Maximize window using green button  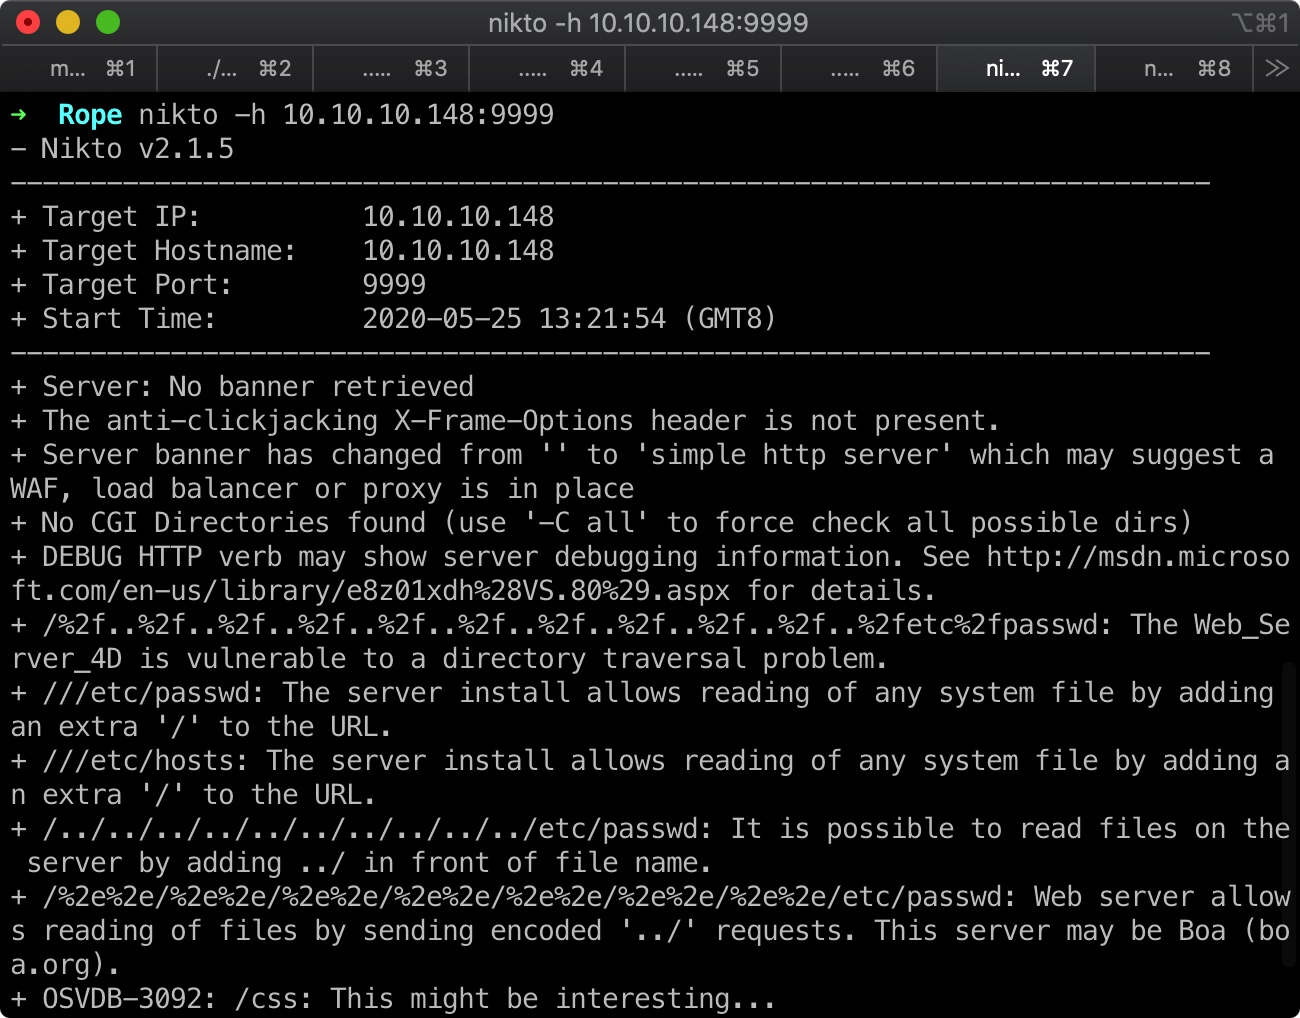108,22
